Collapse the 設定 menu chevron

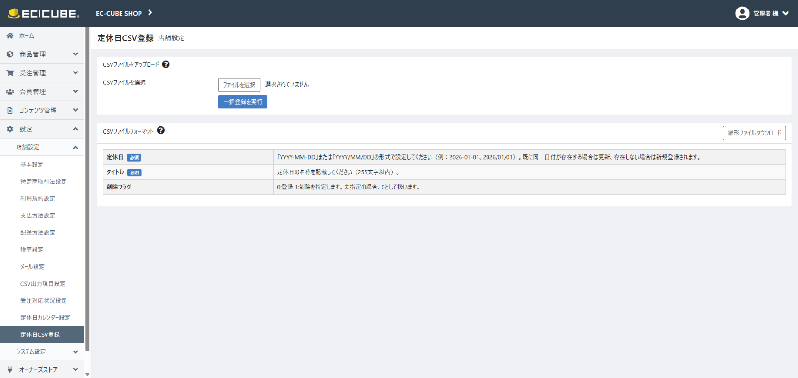pos(75,129)
